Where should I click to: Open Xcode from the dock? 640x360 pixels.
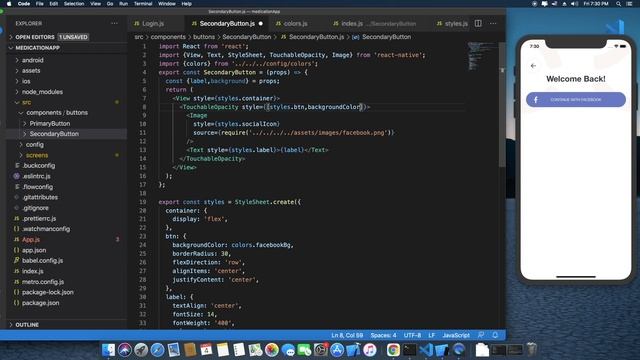pyautogui.click(x=353, y=350)
